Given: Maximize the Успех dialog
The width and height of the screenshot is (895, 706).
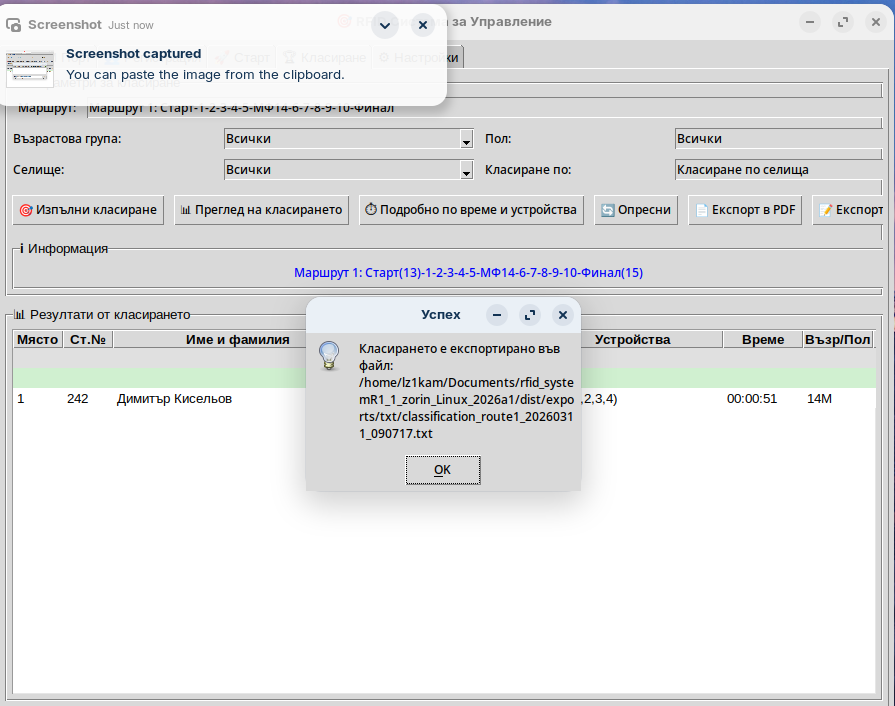Looking at the screenshot, I should [x=530, y=315].
